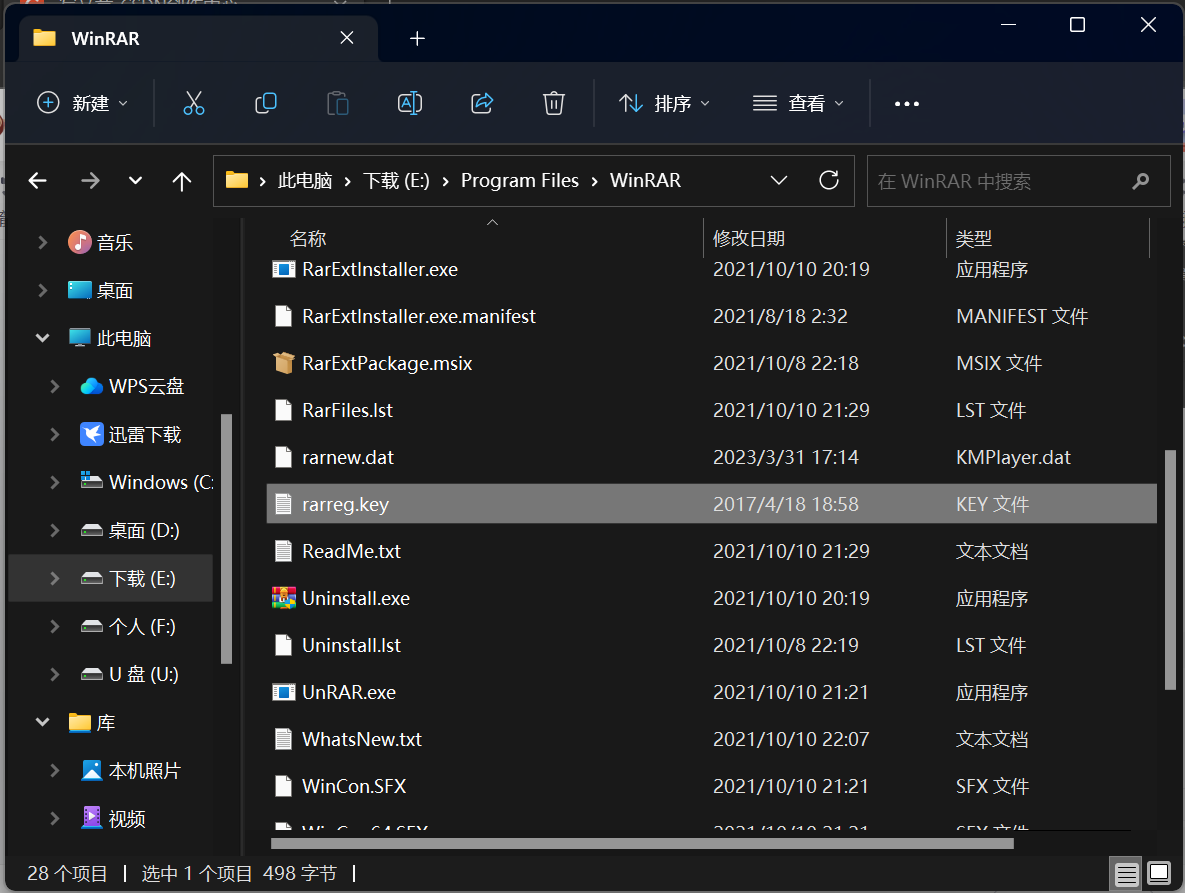Sort by 类型 column header

[x=973, y=239]
